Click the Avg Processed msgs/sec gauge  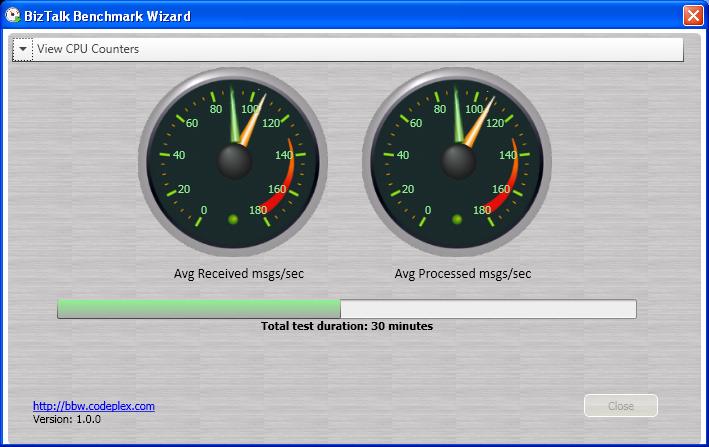click(x=457, y=161)
